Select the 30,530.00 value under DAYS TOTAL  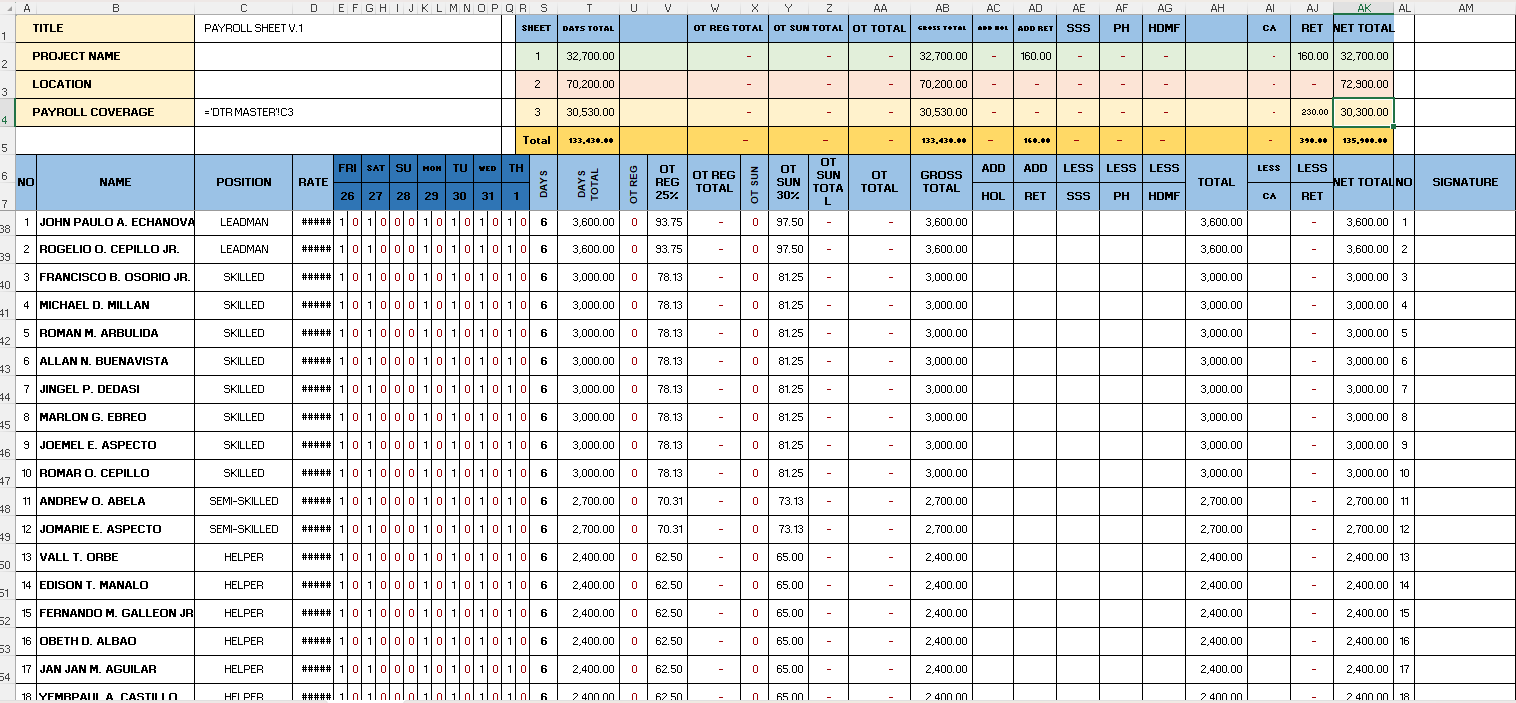click(x=589, y=112)
